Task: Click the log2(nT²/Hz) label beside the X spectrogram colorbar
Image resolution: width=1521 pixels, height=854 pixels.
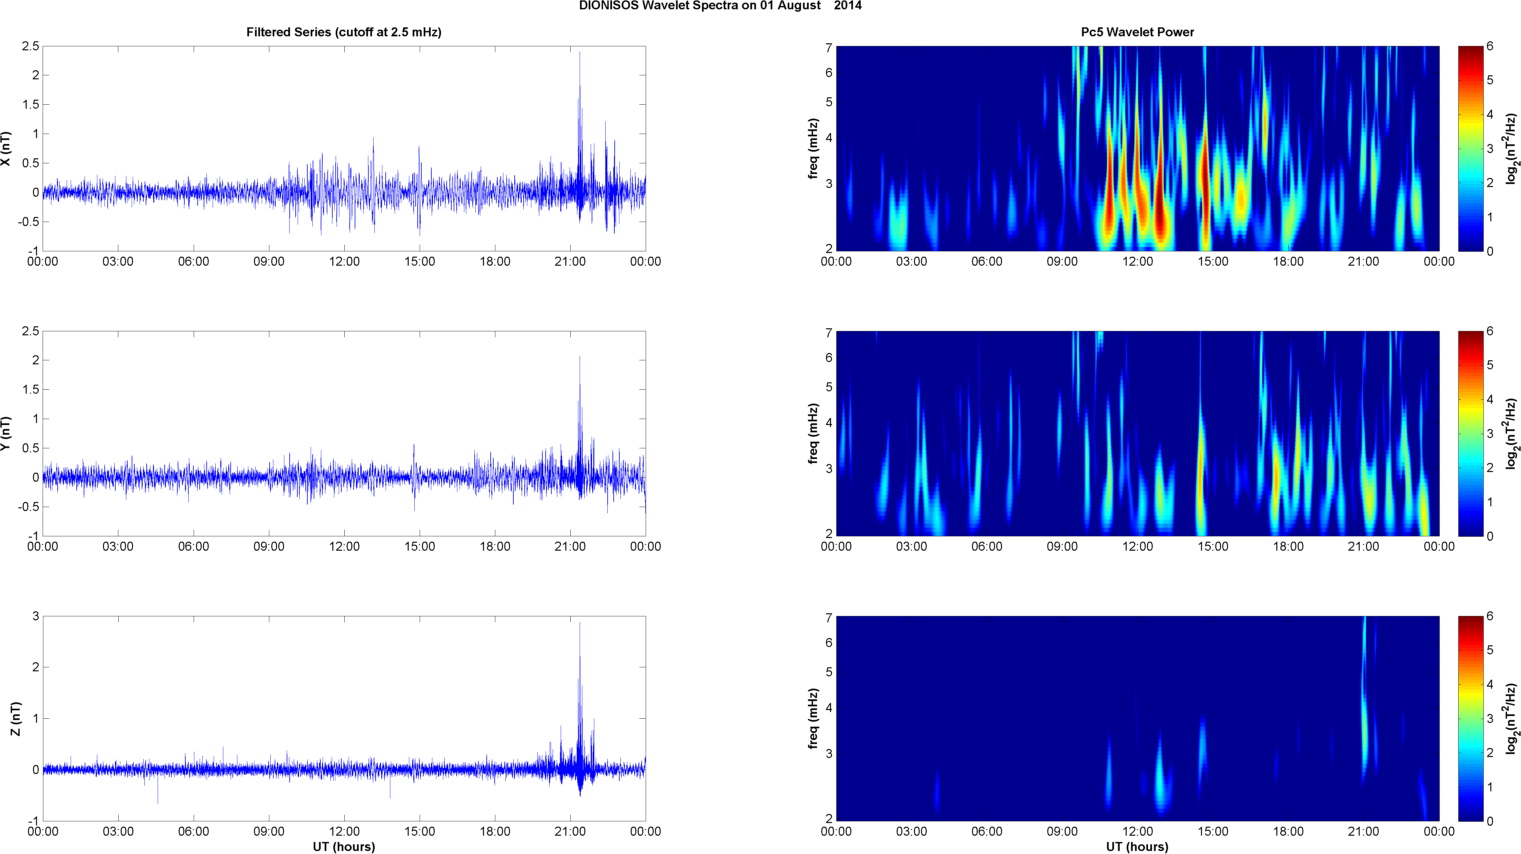Action: pos(1512,149)
